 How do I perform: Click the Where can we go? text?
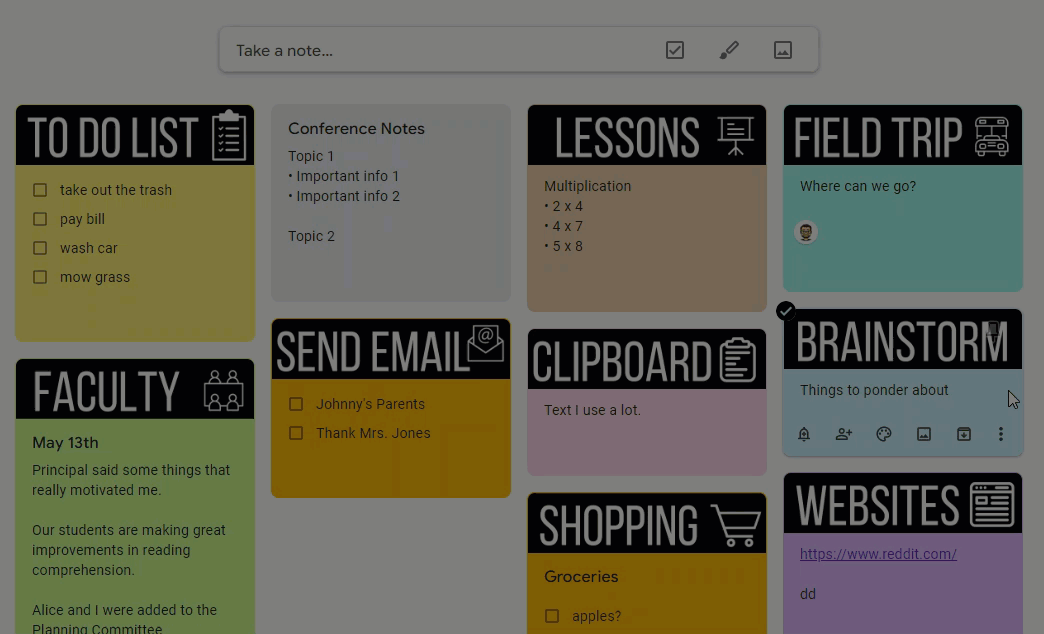click(x=858, y=186)
